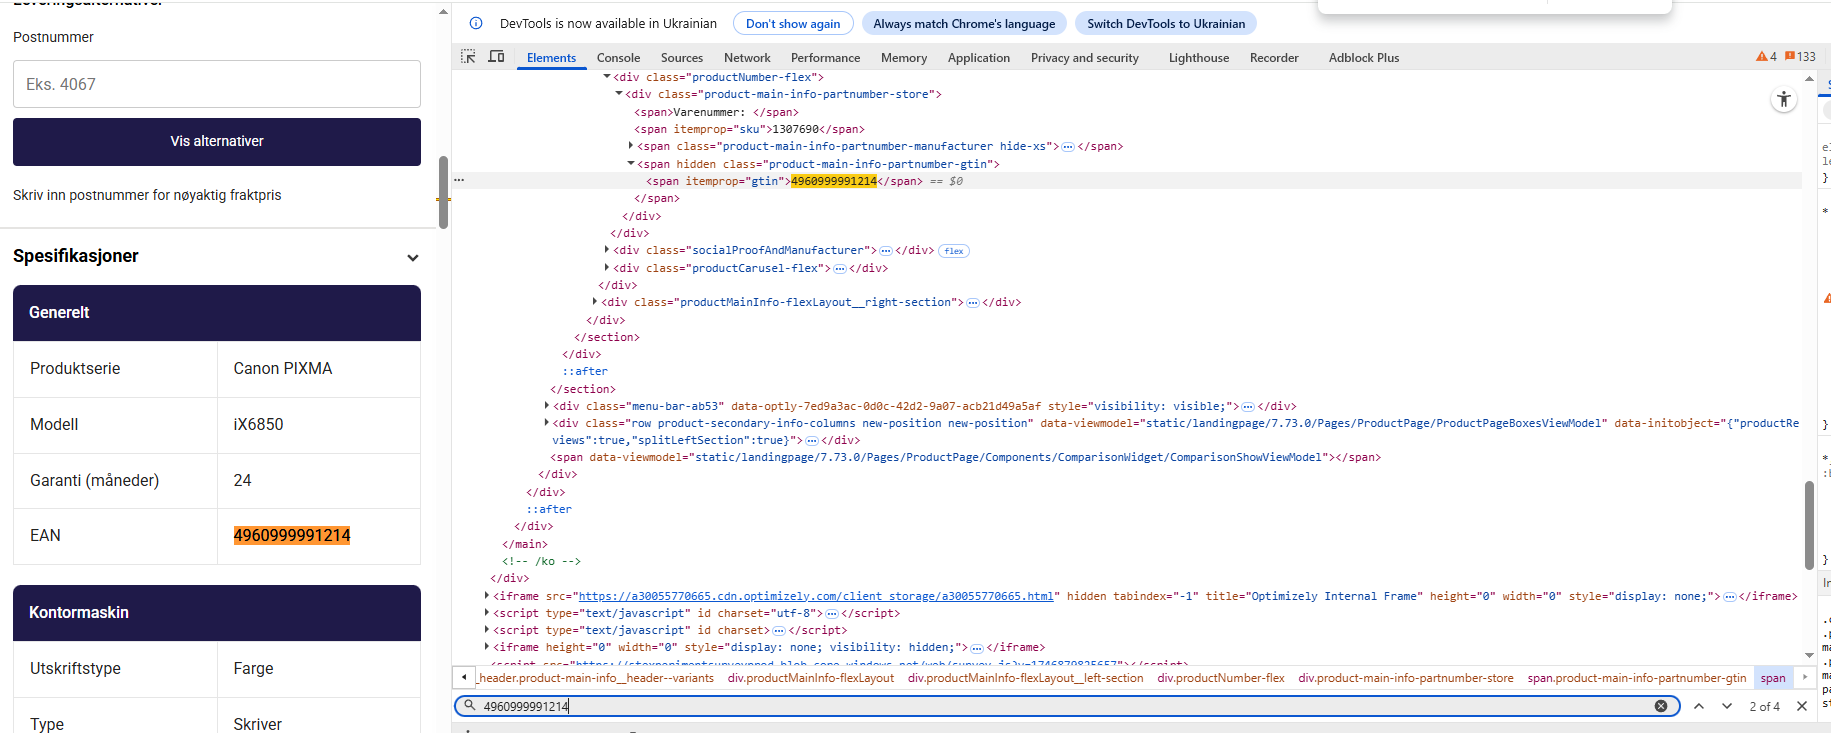The height and width of the screenshot is (733, 1831).
Task: Toggle the device toolbar icon
Action: point(496,57)
